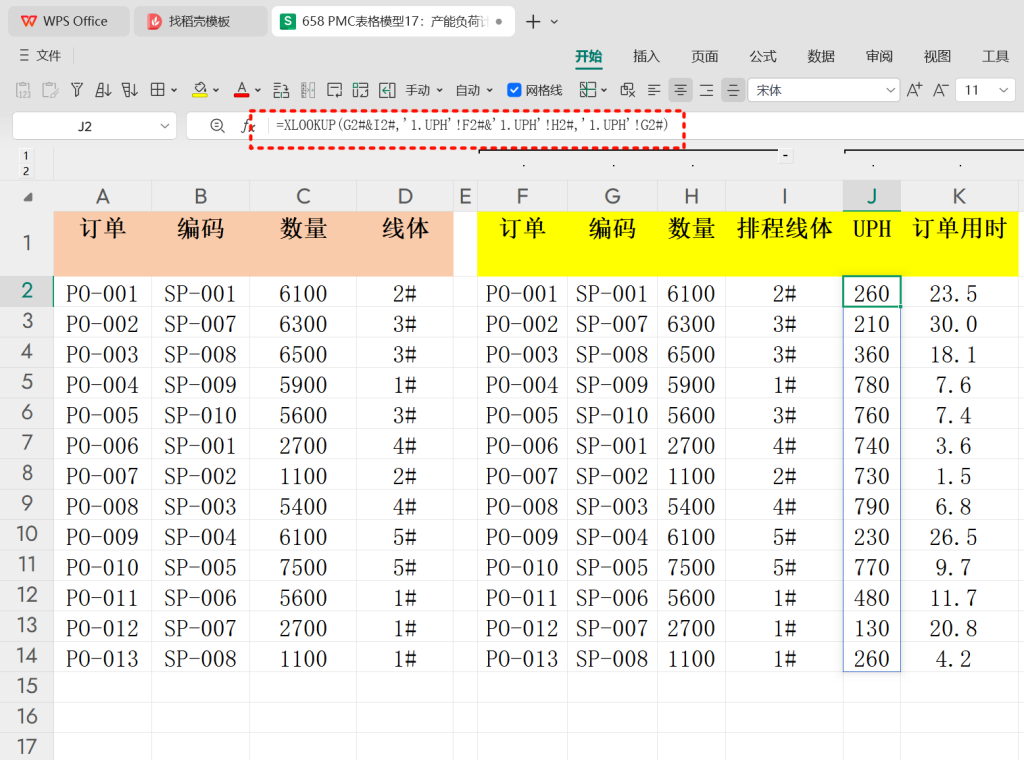Select column A header
Image resolution: width=1024 pixels, height=760 pixels.
pos(103,197)
